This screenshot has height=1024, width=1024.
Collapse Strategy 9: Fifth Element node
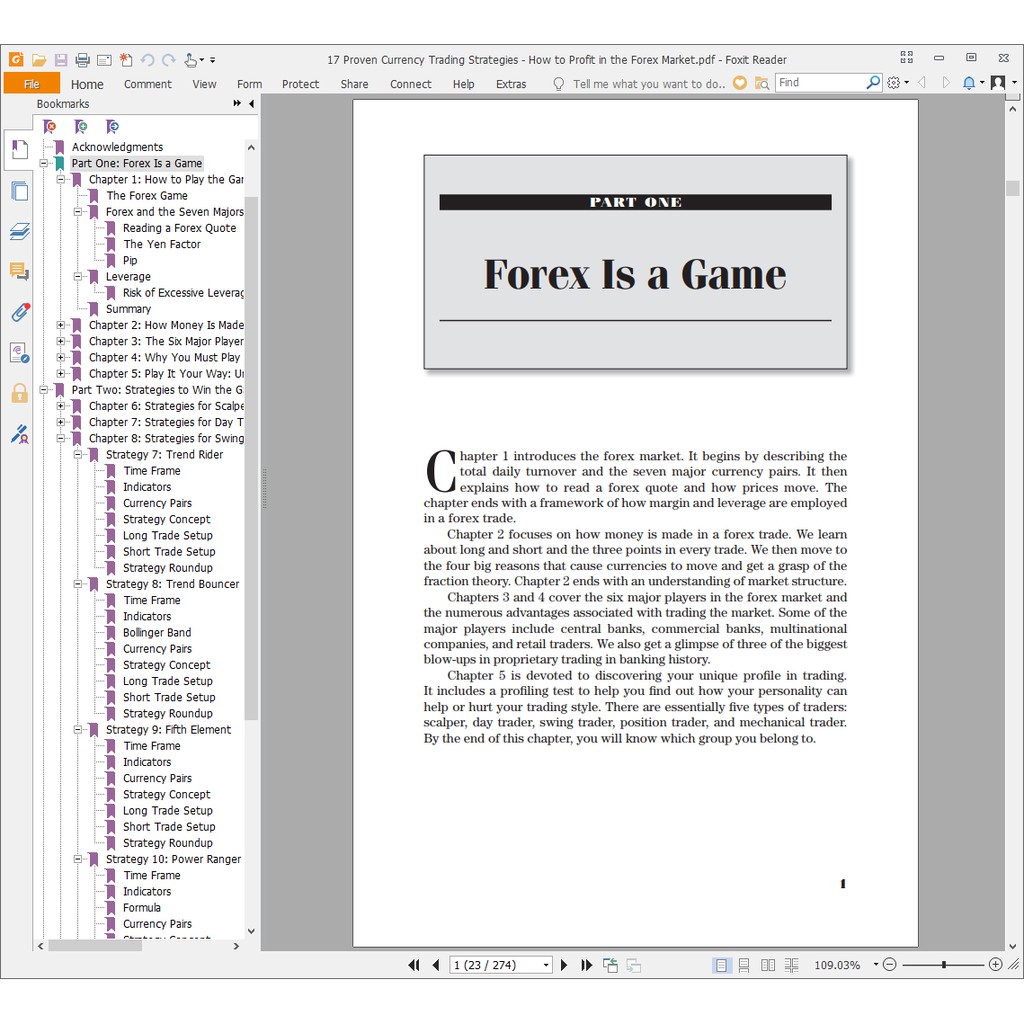click(78, 729)
